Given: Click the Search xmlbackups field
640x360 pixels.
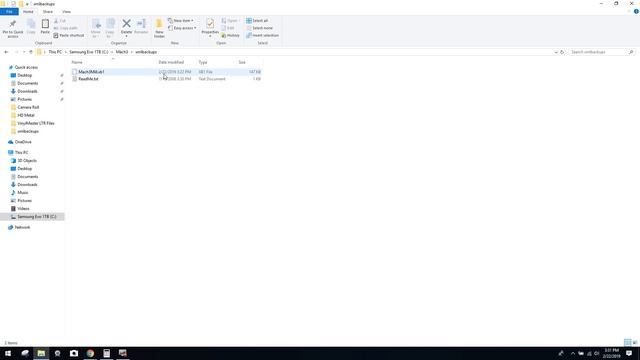Looking at the screenshot, I should tap(602, 52).
